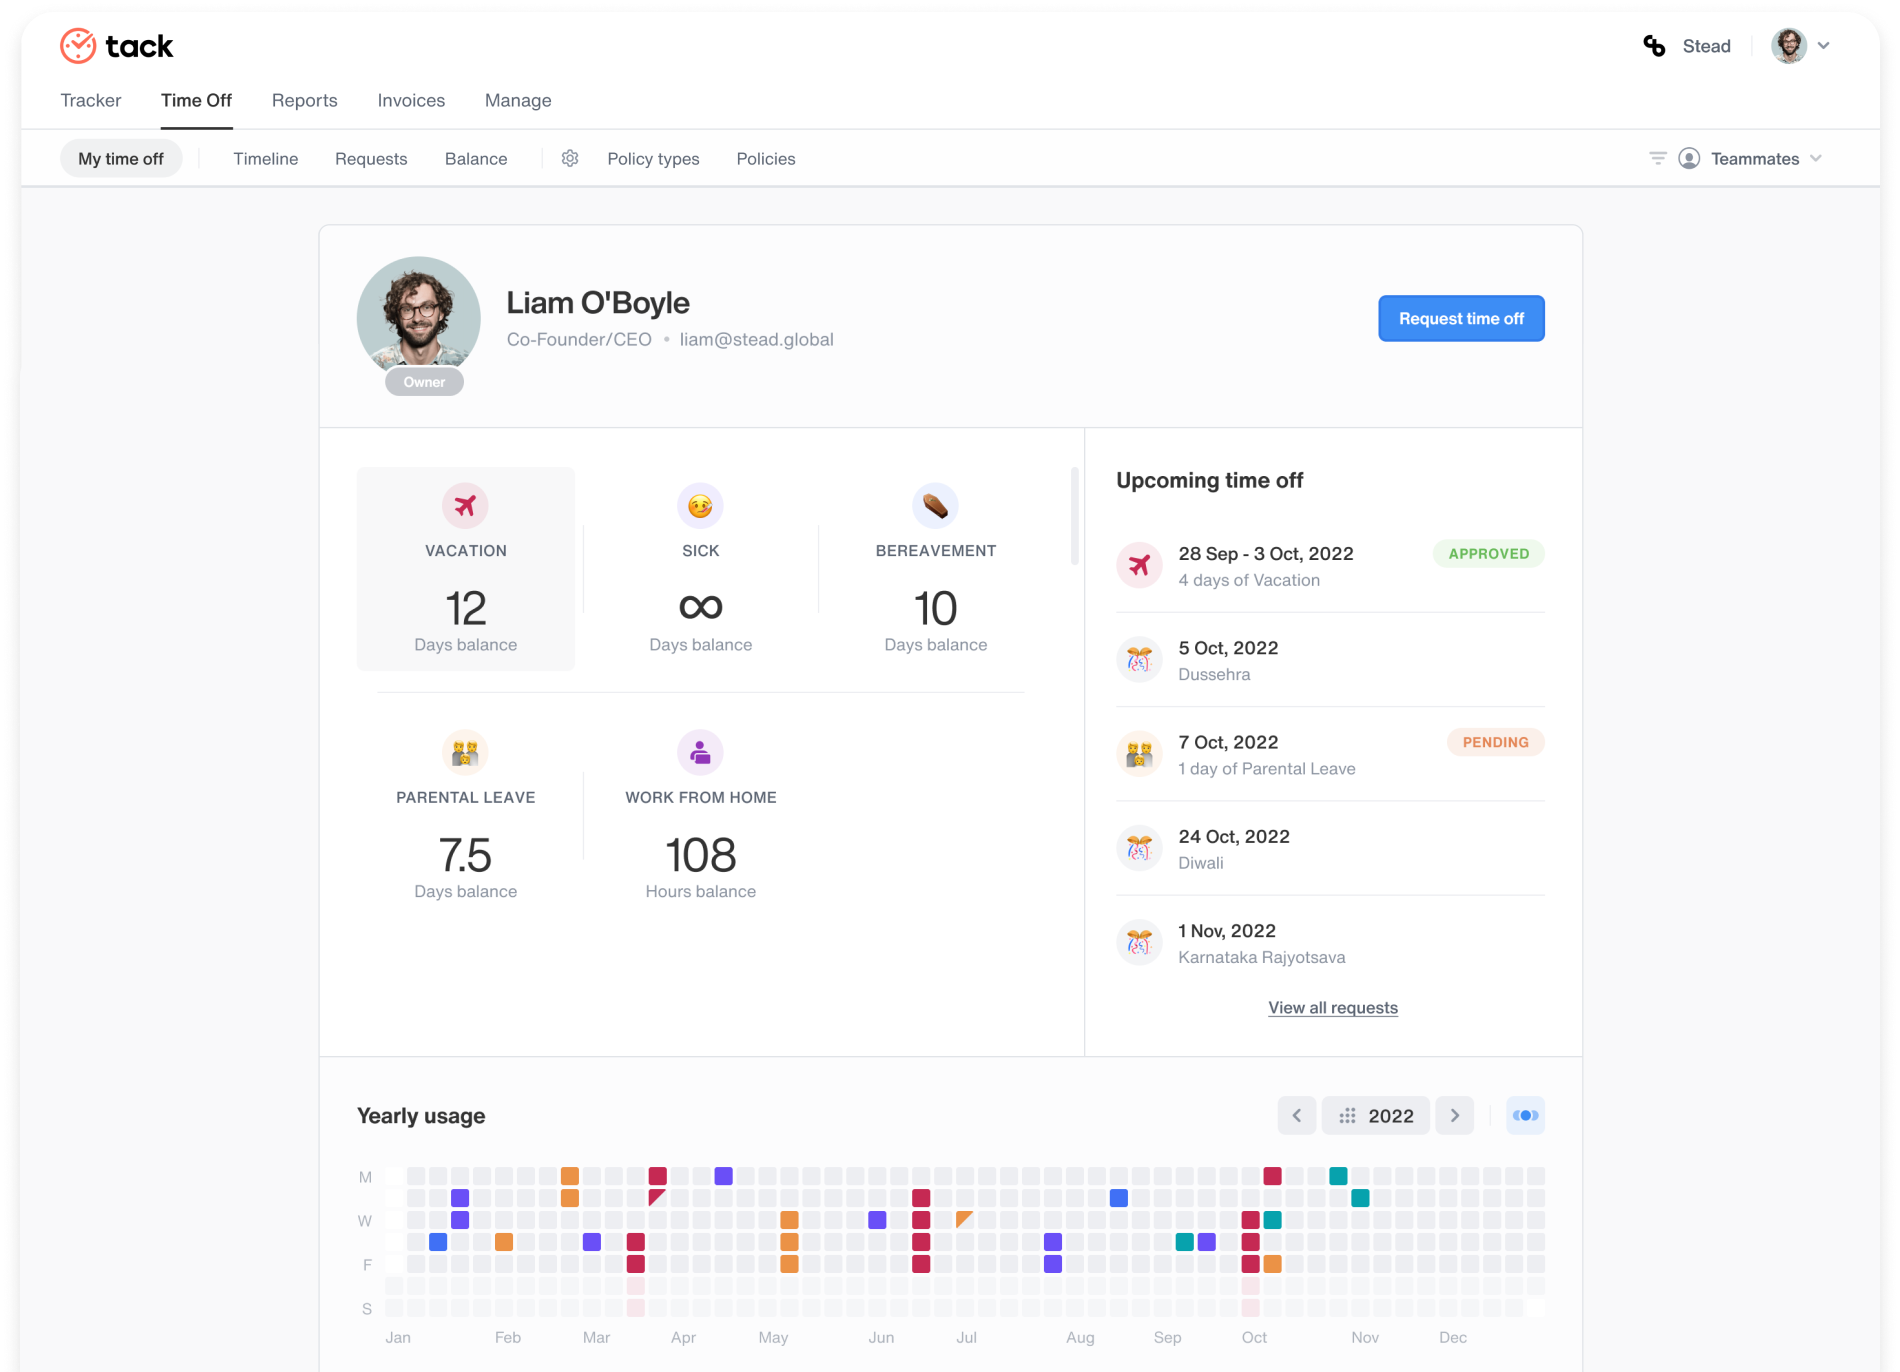Open the Bereavement coffin icon card
The image size is (1900, 1372).
coord(935,505)
